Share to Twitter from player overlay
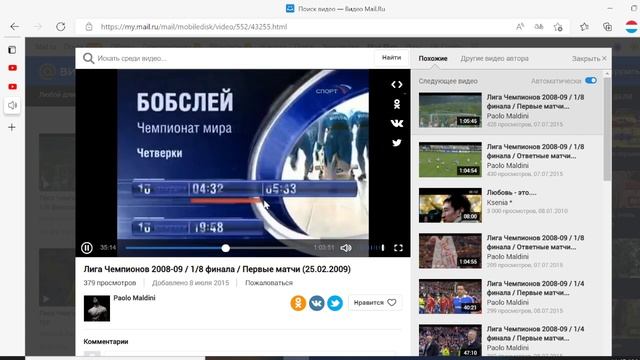640x360 pixels. pyautogui.click(x=397, y=142)
